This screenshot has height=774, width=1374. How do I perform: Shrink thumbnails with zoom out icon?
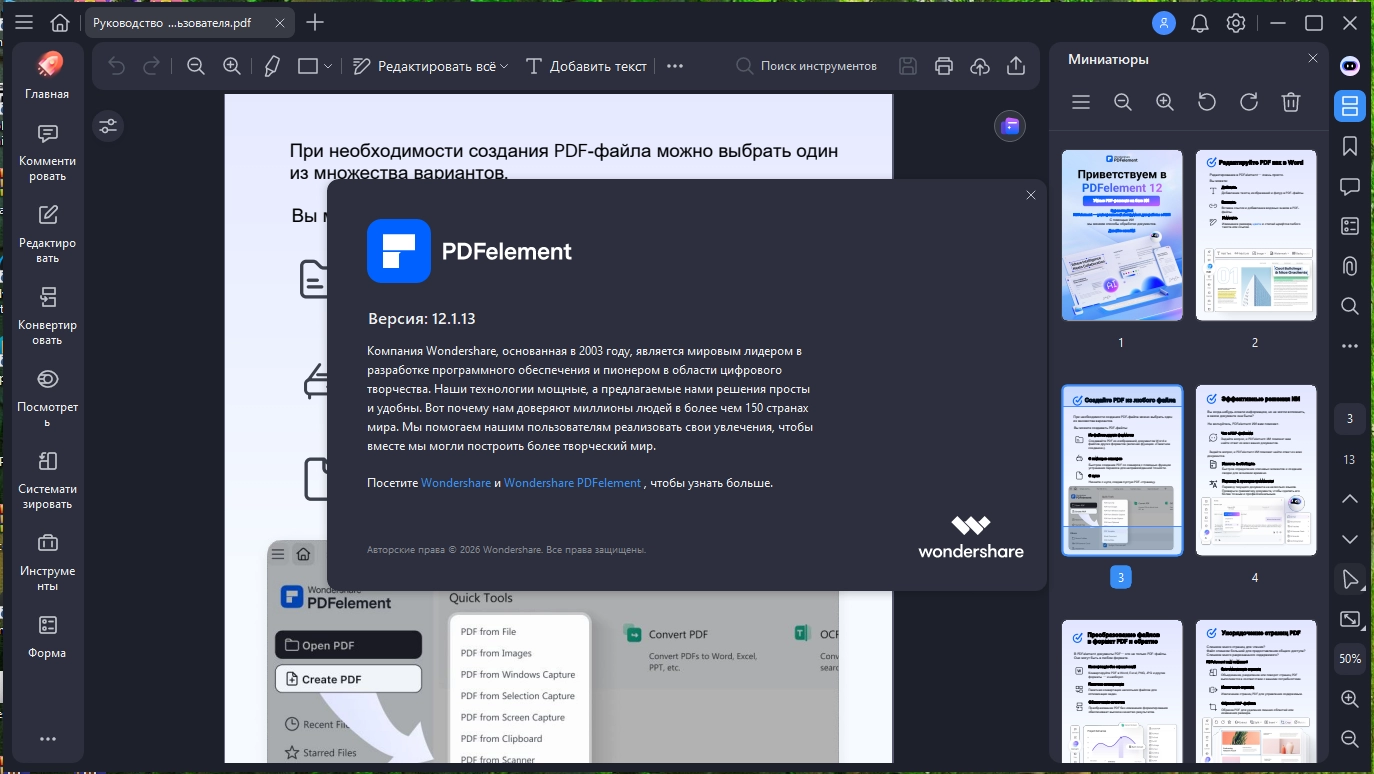click(x=1123, y=102)
